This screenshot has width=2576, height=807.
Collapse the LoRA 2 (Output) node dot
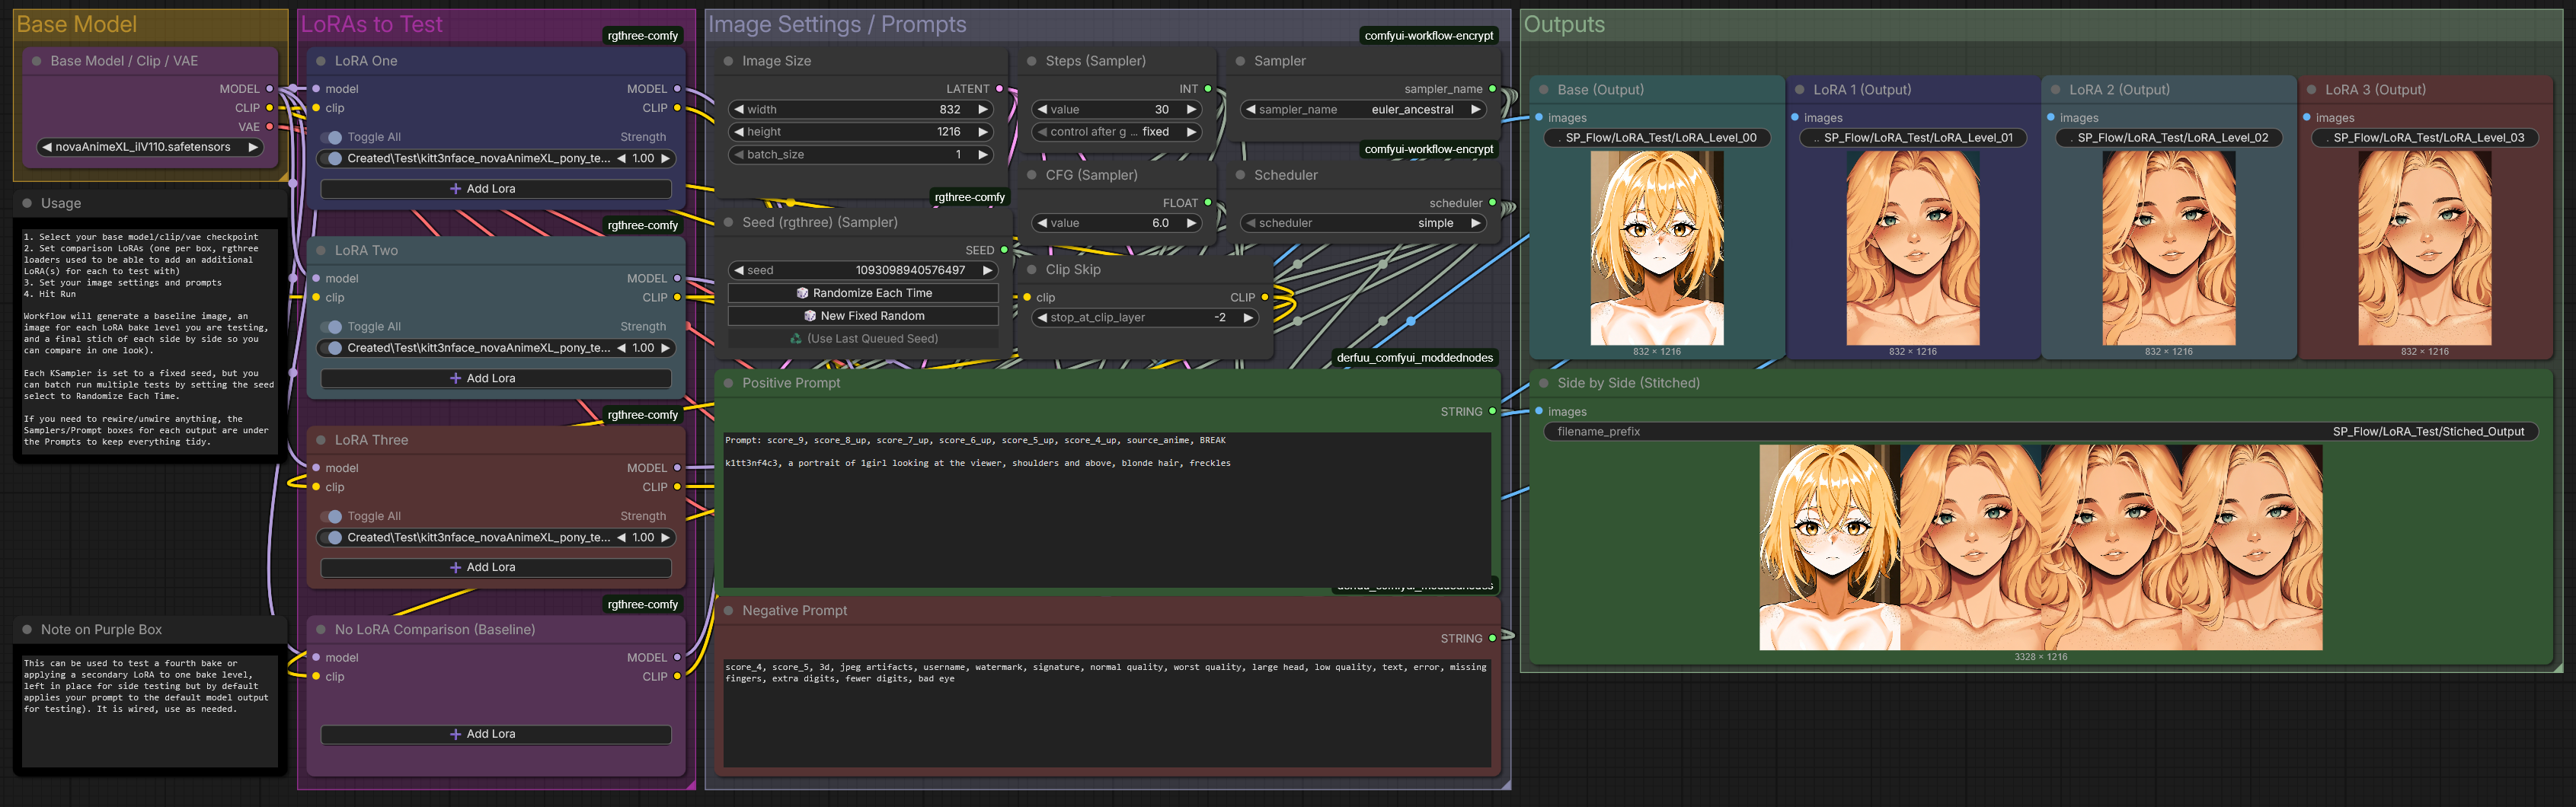click(2056, 90)
